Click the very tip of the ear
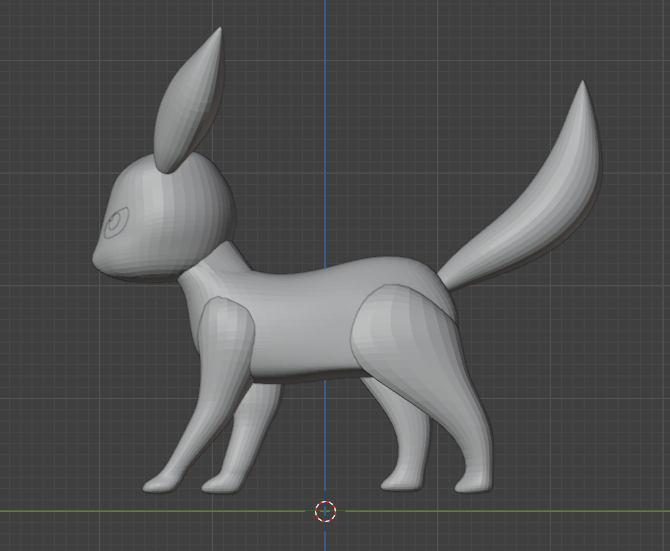 218,31
